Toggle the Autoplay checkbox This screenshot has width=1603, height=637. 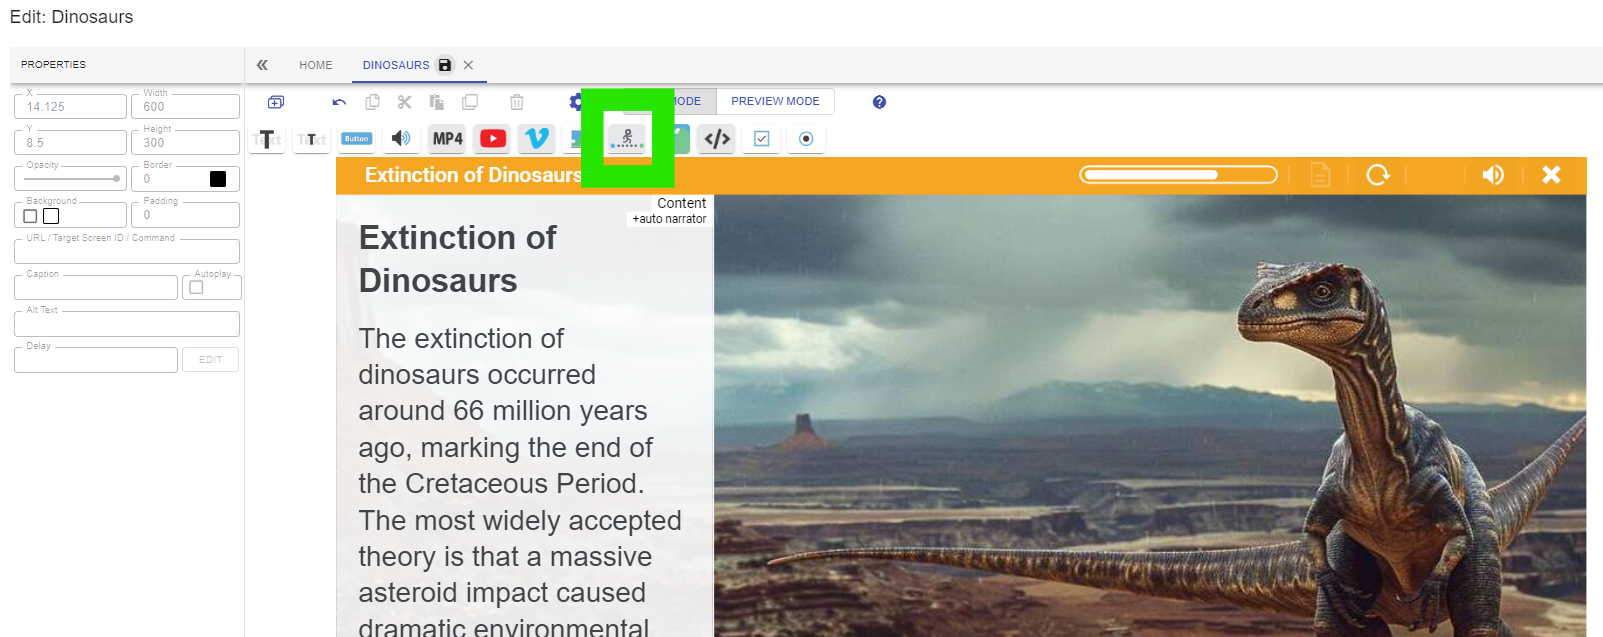[x=197, y=288]
